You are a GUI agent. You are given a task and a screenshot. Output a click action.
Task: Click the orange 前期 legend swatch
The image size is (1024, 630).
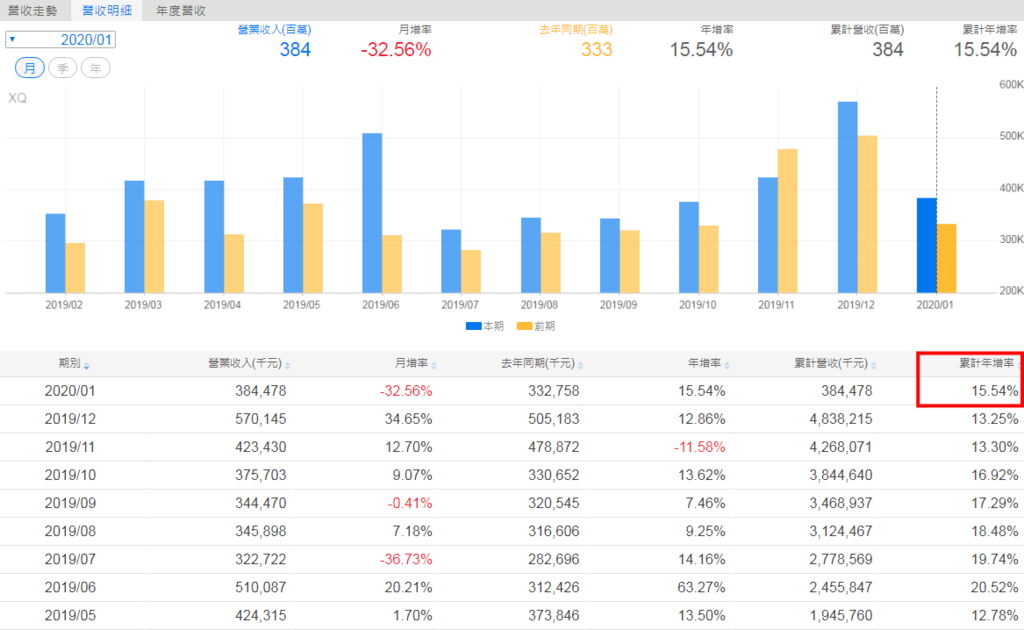click(524, 326)
